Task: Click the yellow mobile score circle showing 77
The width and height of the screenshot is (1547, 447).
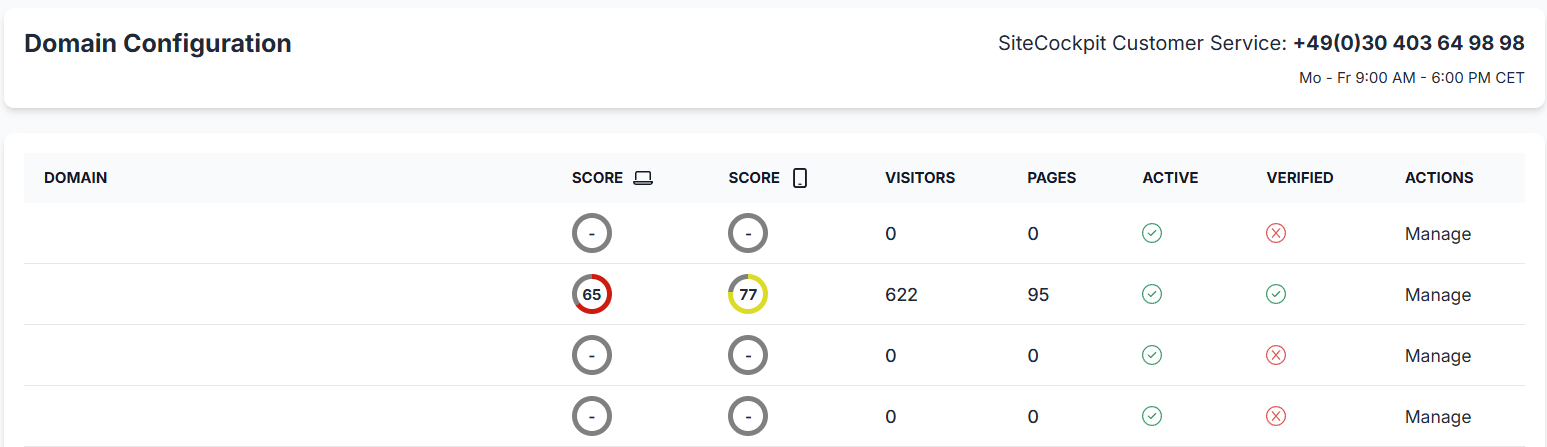Action: coord(748,294)
